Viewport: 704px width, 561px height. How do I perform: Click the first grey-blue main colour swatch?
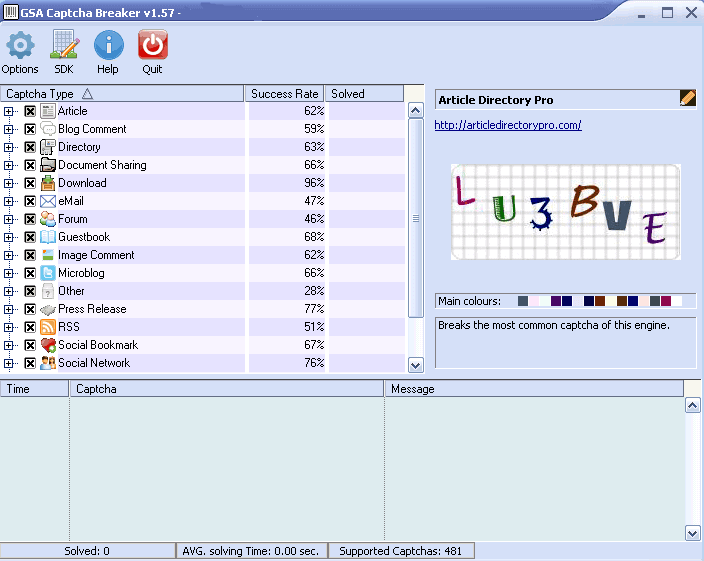[523, 301]
